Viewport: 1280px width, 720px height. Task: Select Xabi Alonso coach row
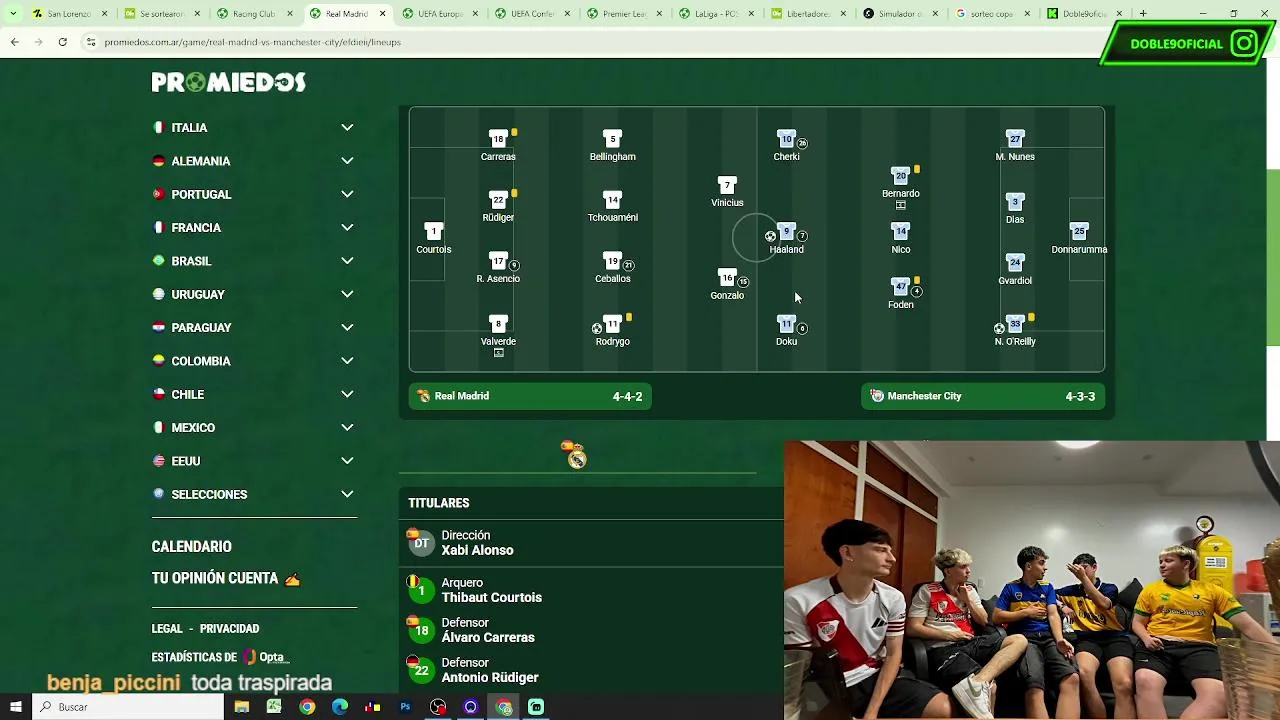tap(591, 543)
